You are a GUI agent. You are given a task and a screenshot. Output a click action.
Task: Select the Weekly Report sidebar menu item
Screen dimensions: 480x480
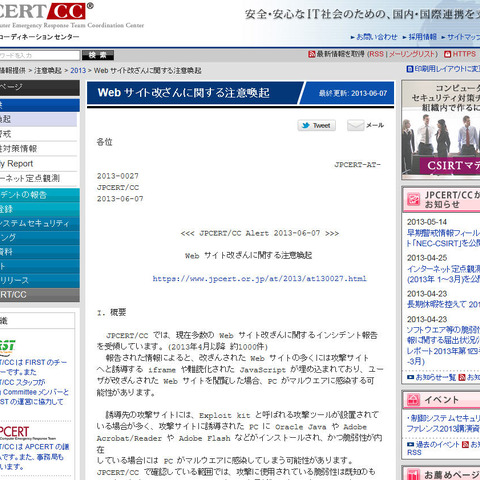point(38,164)
